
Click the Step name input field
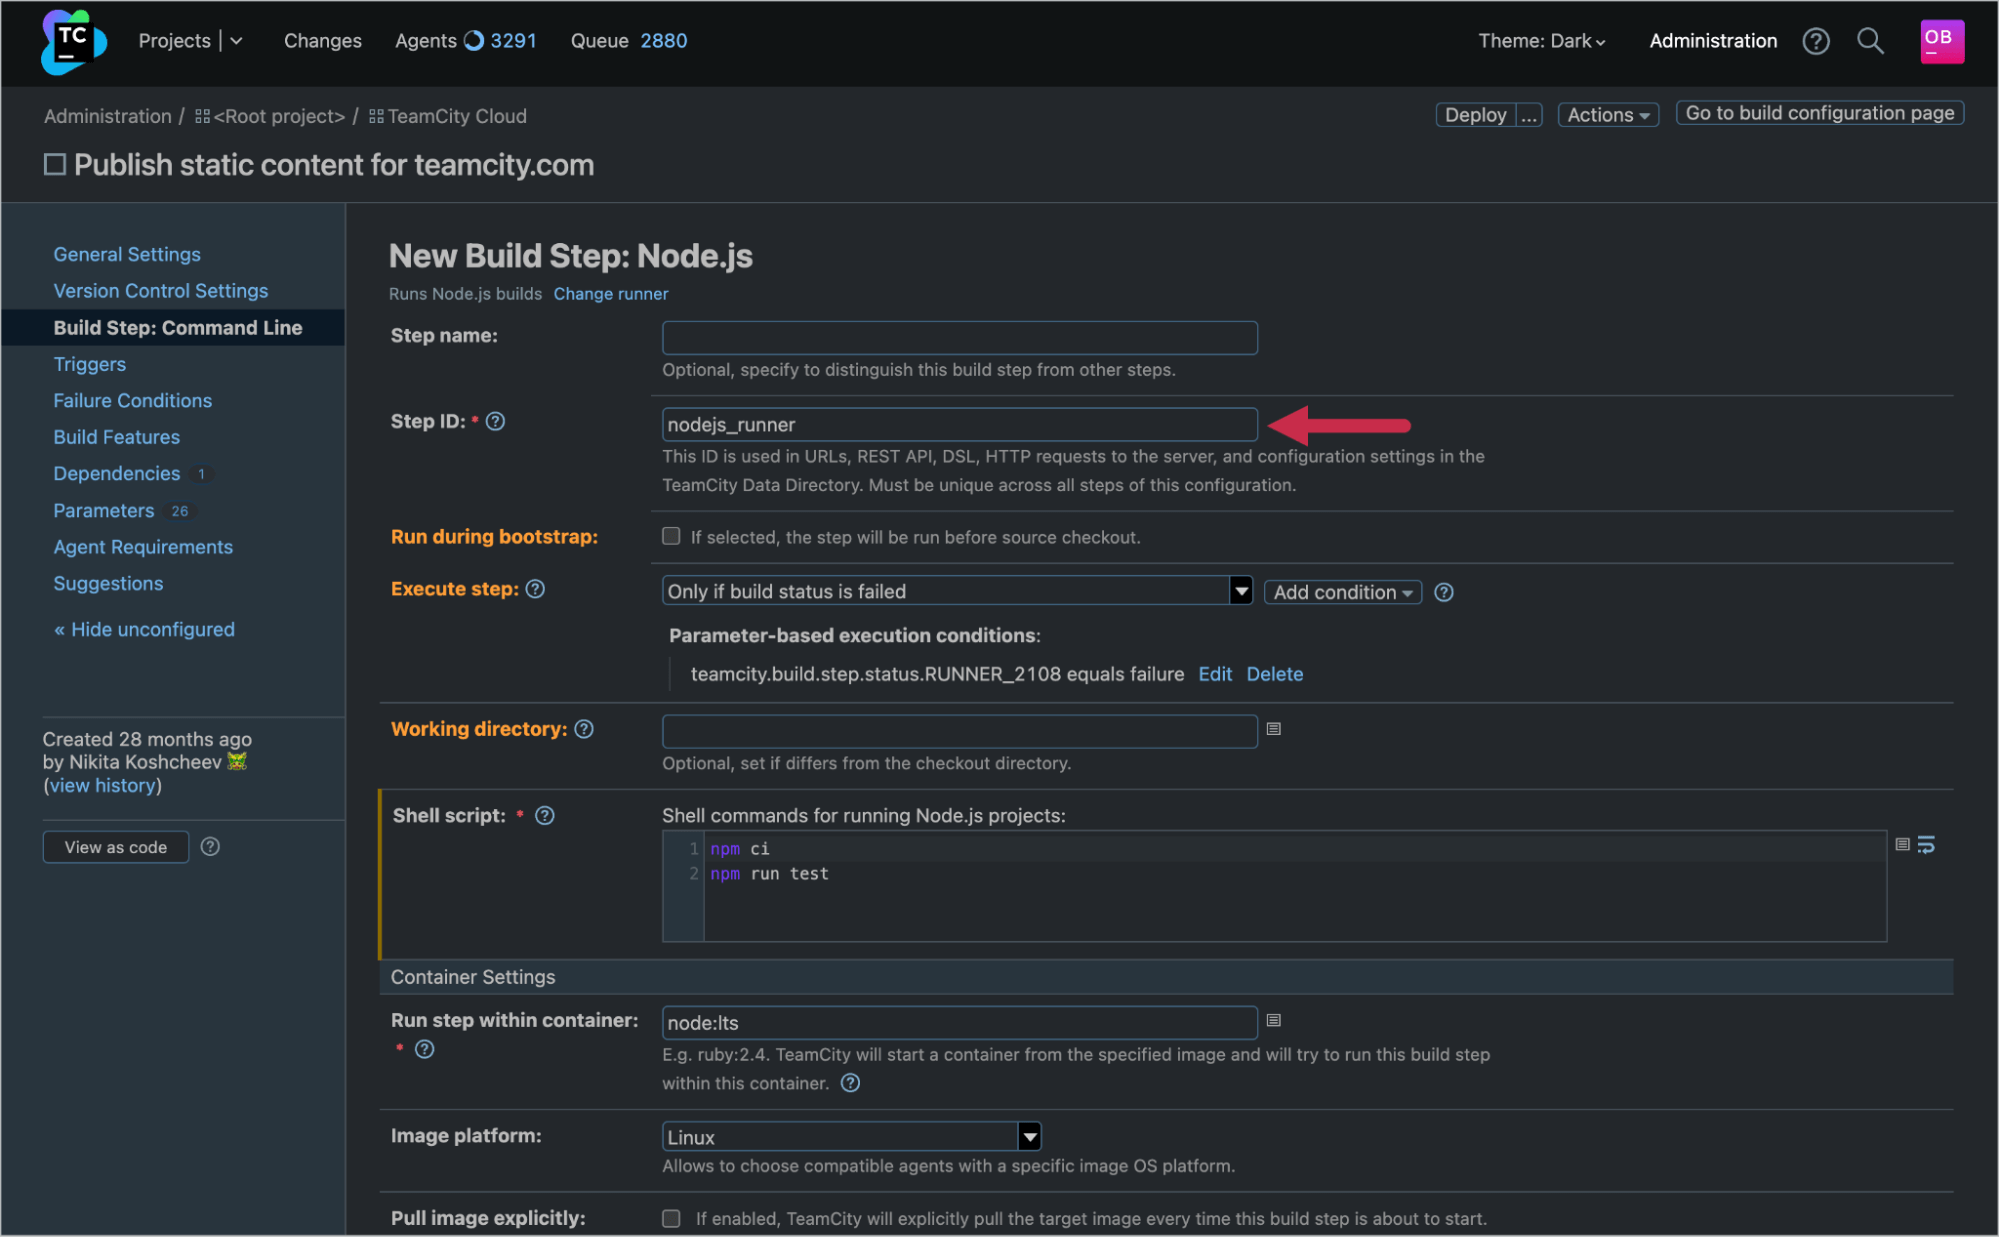(x=960, y=338)
